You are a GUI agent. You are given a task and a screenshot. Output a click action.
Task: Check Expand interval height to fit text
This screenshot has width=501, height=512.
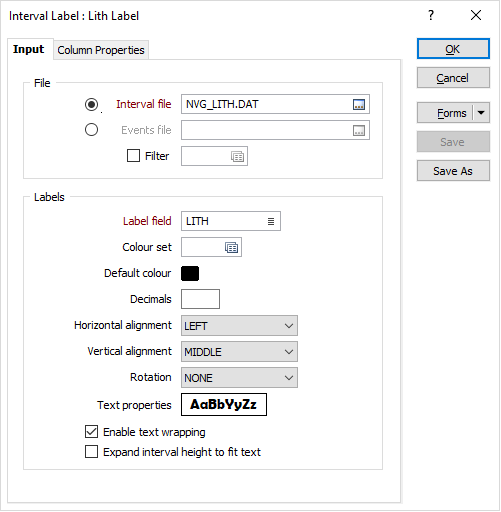pos(91,452)
